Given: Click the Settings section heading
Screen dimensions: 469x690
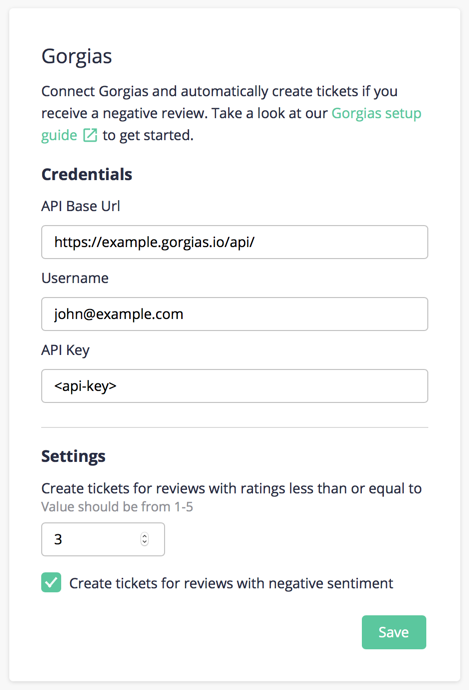Looking at the screenshot, I should tap(73, 456).
